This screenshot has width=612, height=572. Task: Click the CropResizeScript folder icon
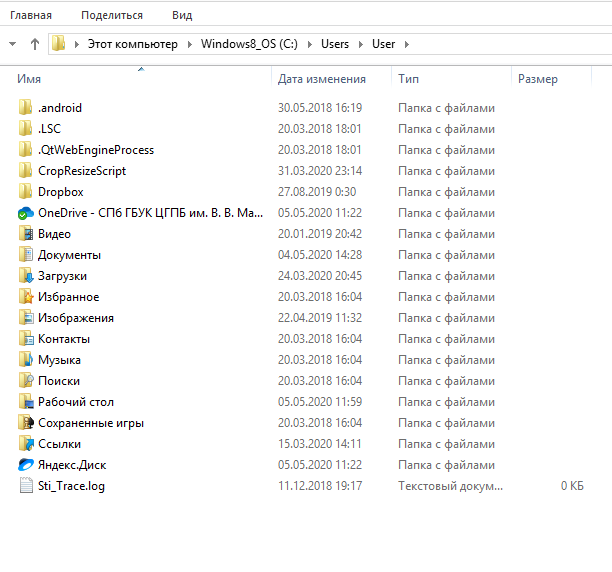[26, 171]
